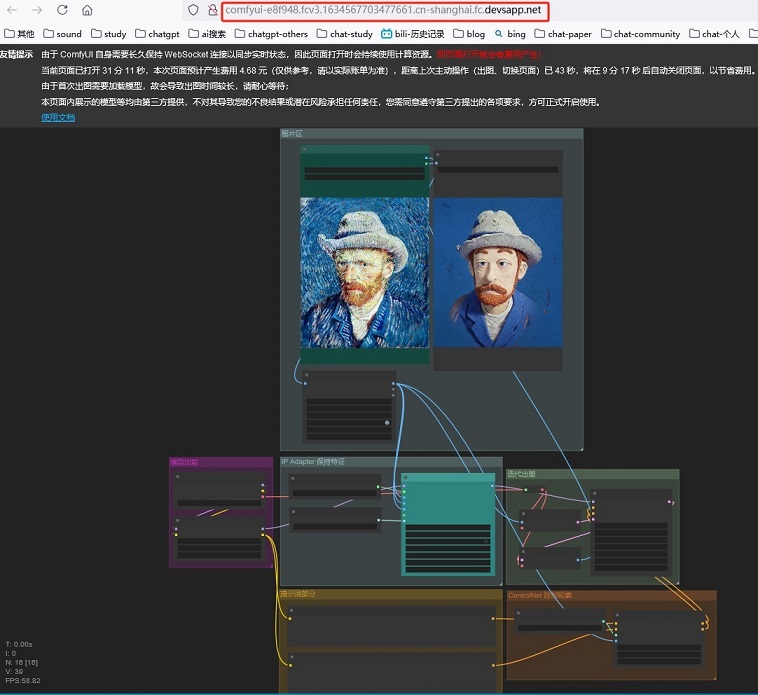
Task: Open the blog bookmark folder
Action: [469, 34]
